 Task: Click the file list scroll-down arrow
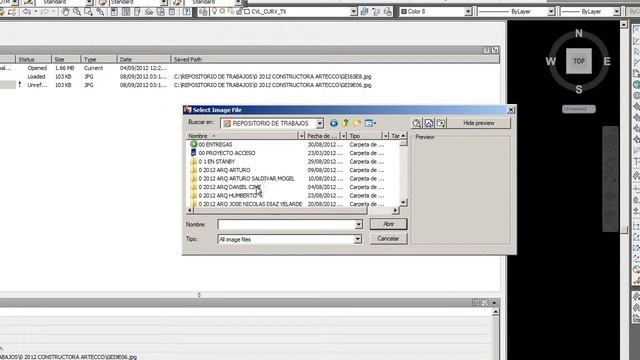[403, 202]
